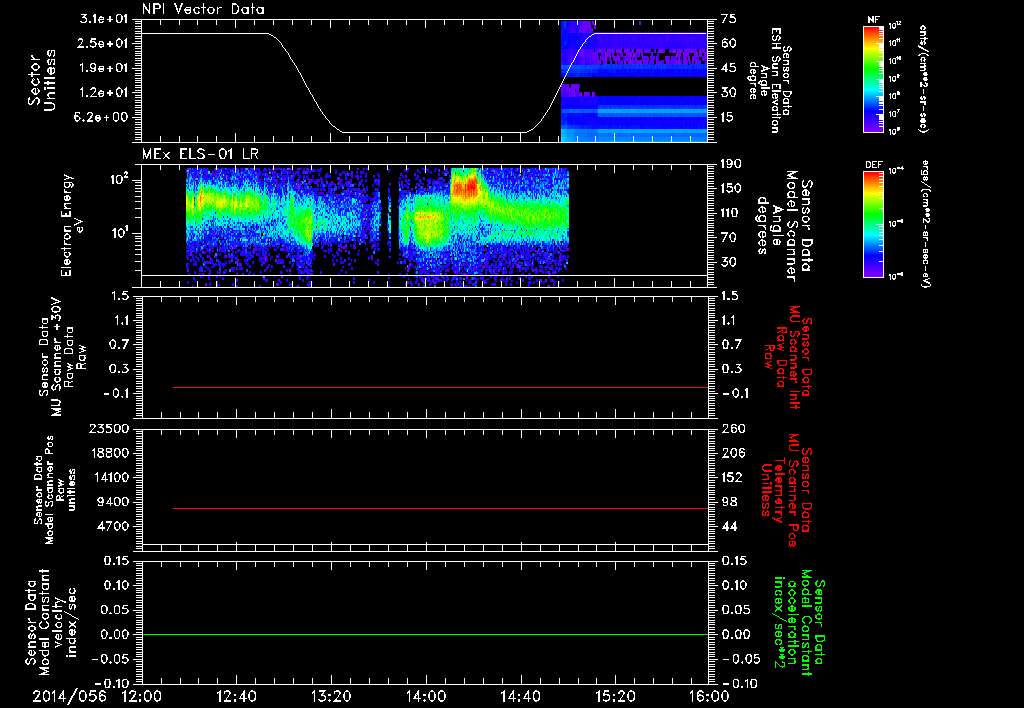The height and width of the screenshot is (708, 1024).
Task: Click the 'MU Scanner +30V Raw Data' axis label
Action: coord(63,357)
